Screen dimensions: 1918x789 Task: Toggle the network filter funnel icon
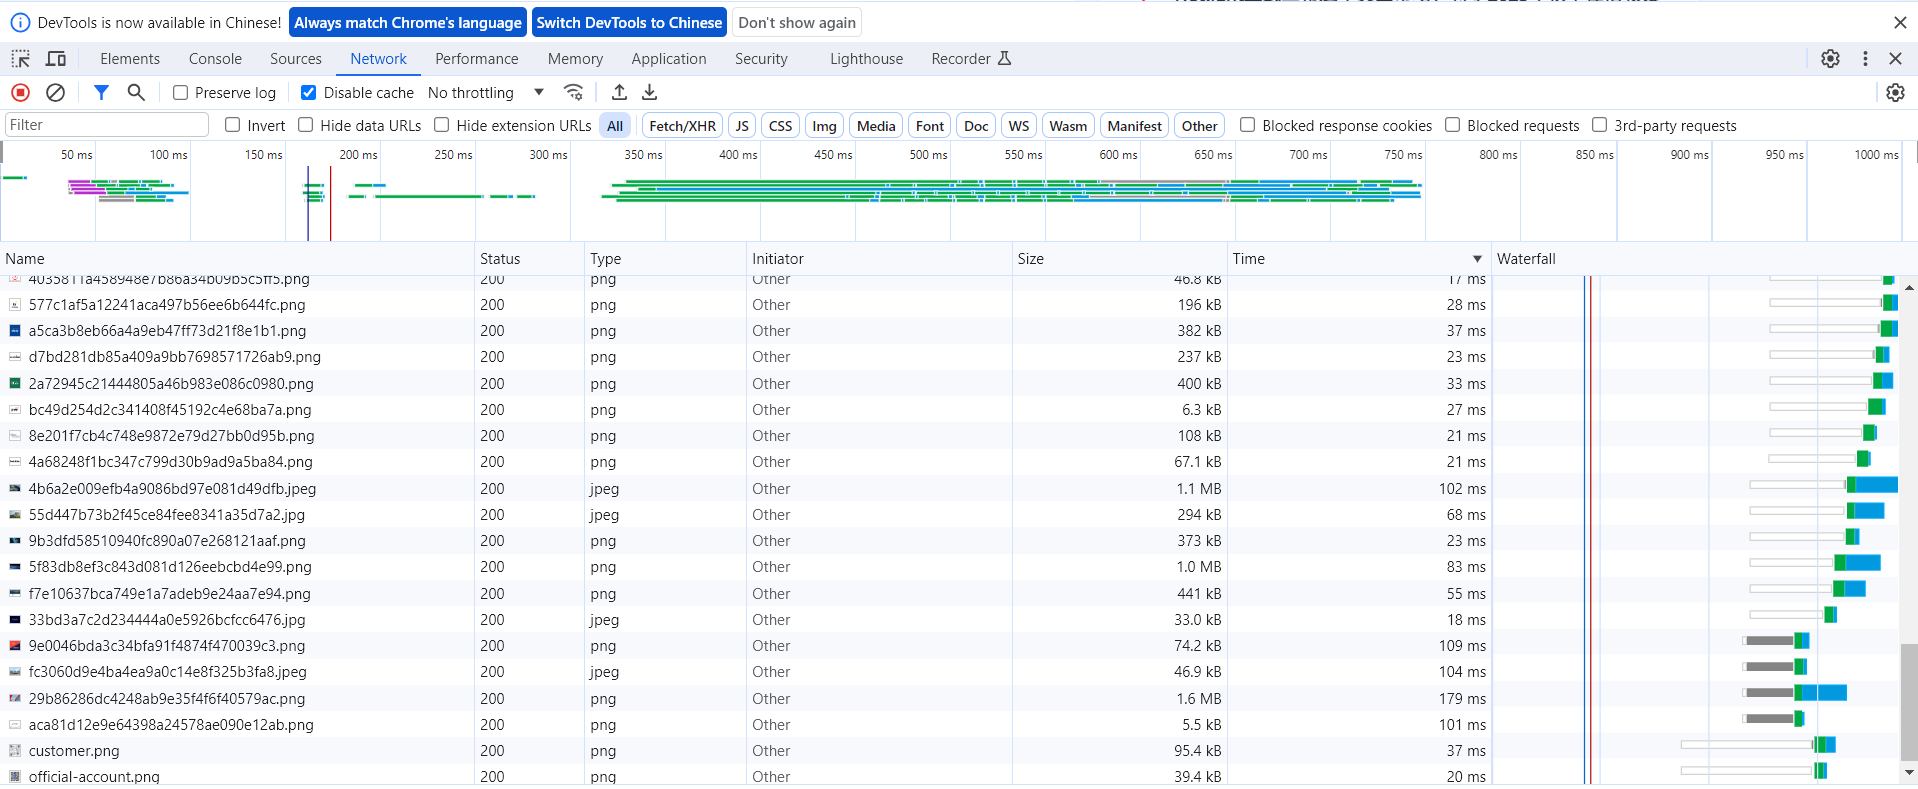pyautogui.click(x=101, y=93)
